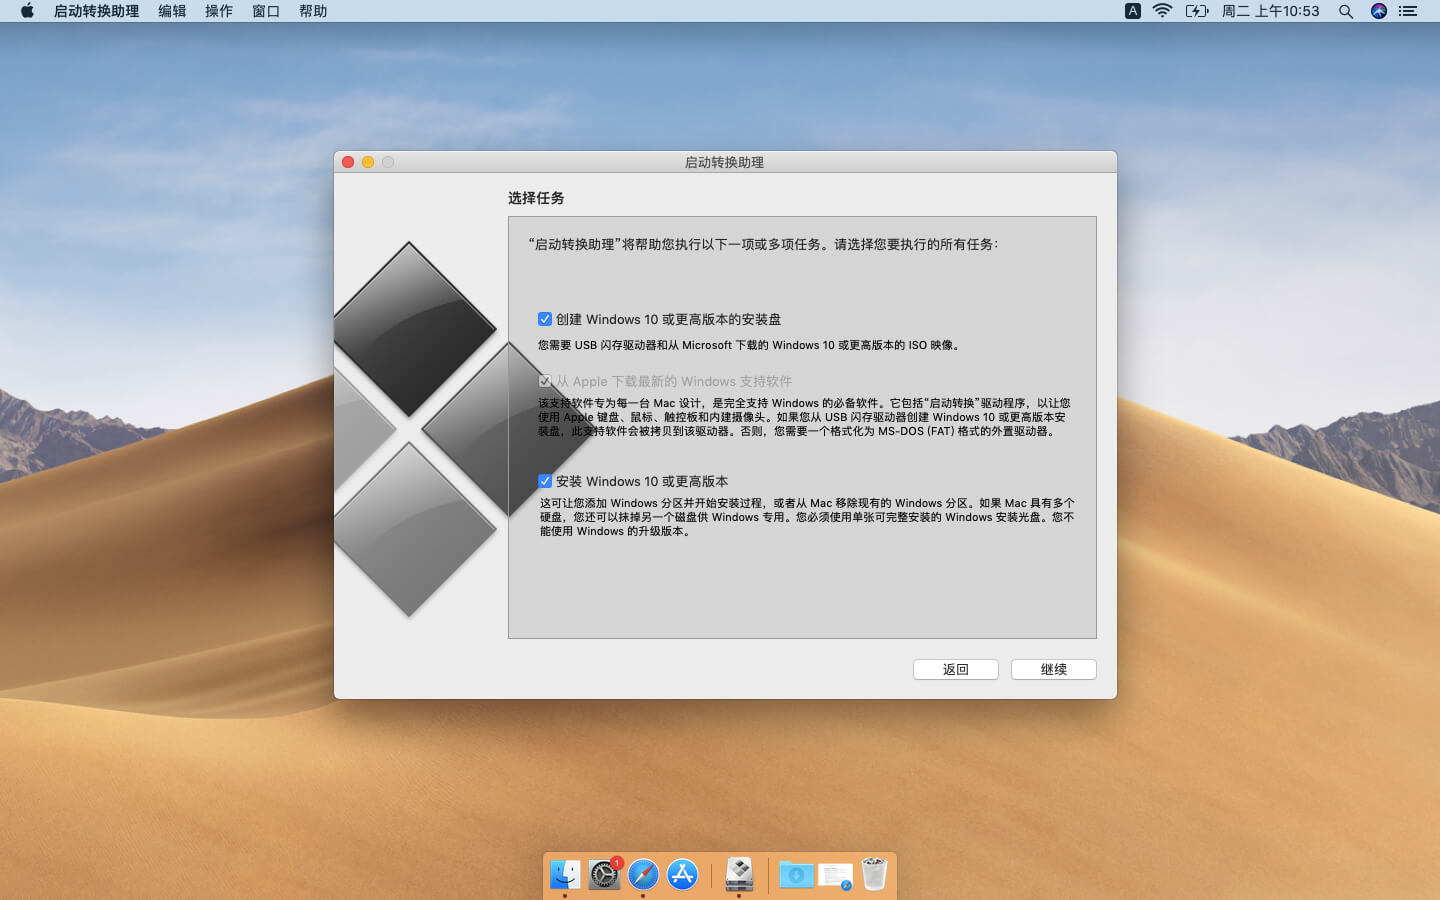Uncheck 创建 Windows 10 或更高版本的安装盘
The image size is (1440, 900).
click(545, 319)
